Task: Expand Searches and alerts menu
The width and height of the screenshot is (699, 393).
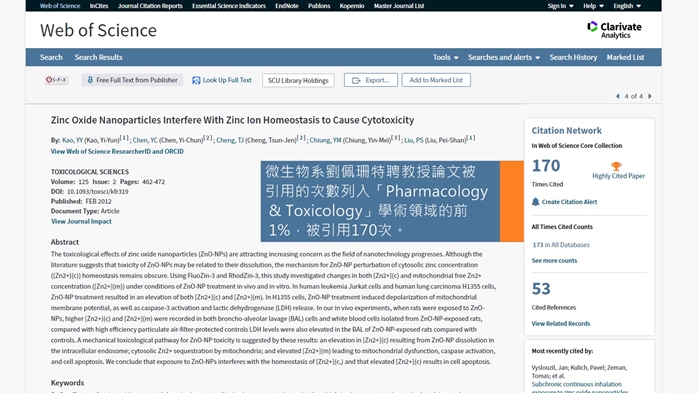Action: (x=504, y=57)
